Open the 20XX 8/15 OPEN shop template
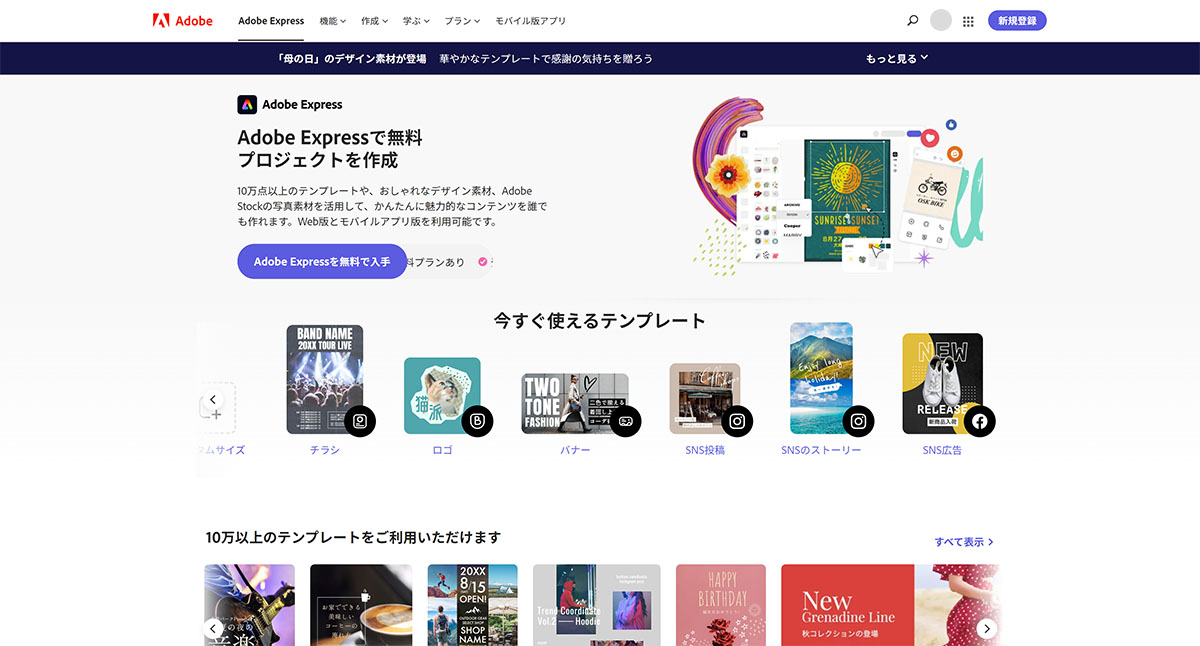Screen dimensions: 1200x646 tap(472, 605)
